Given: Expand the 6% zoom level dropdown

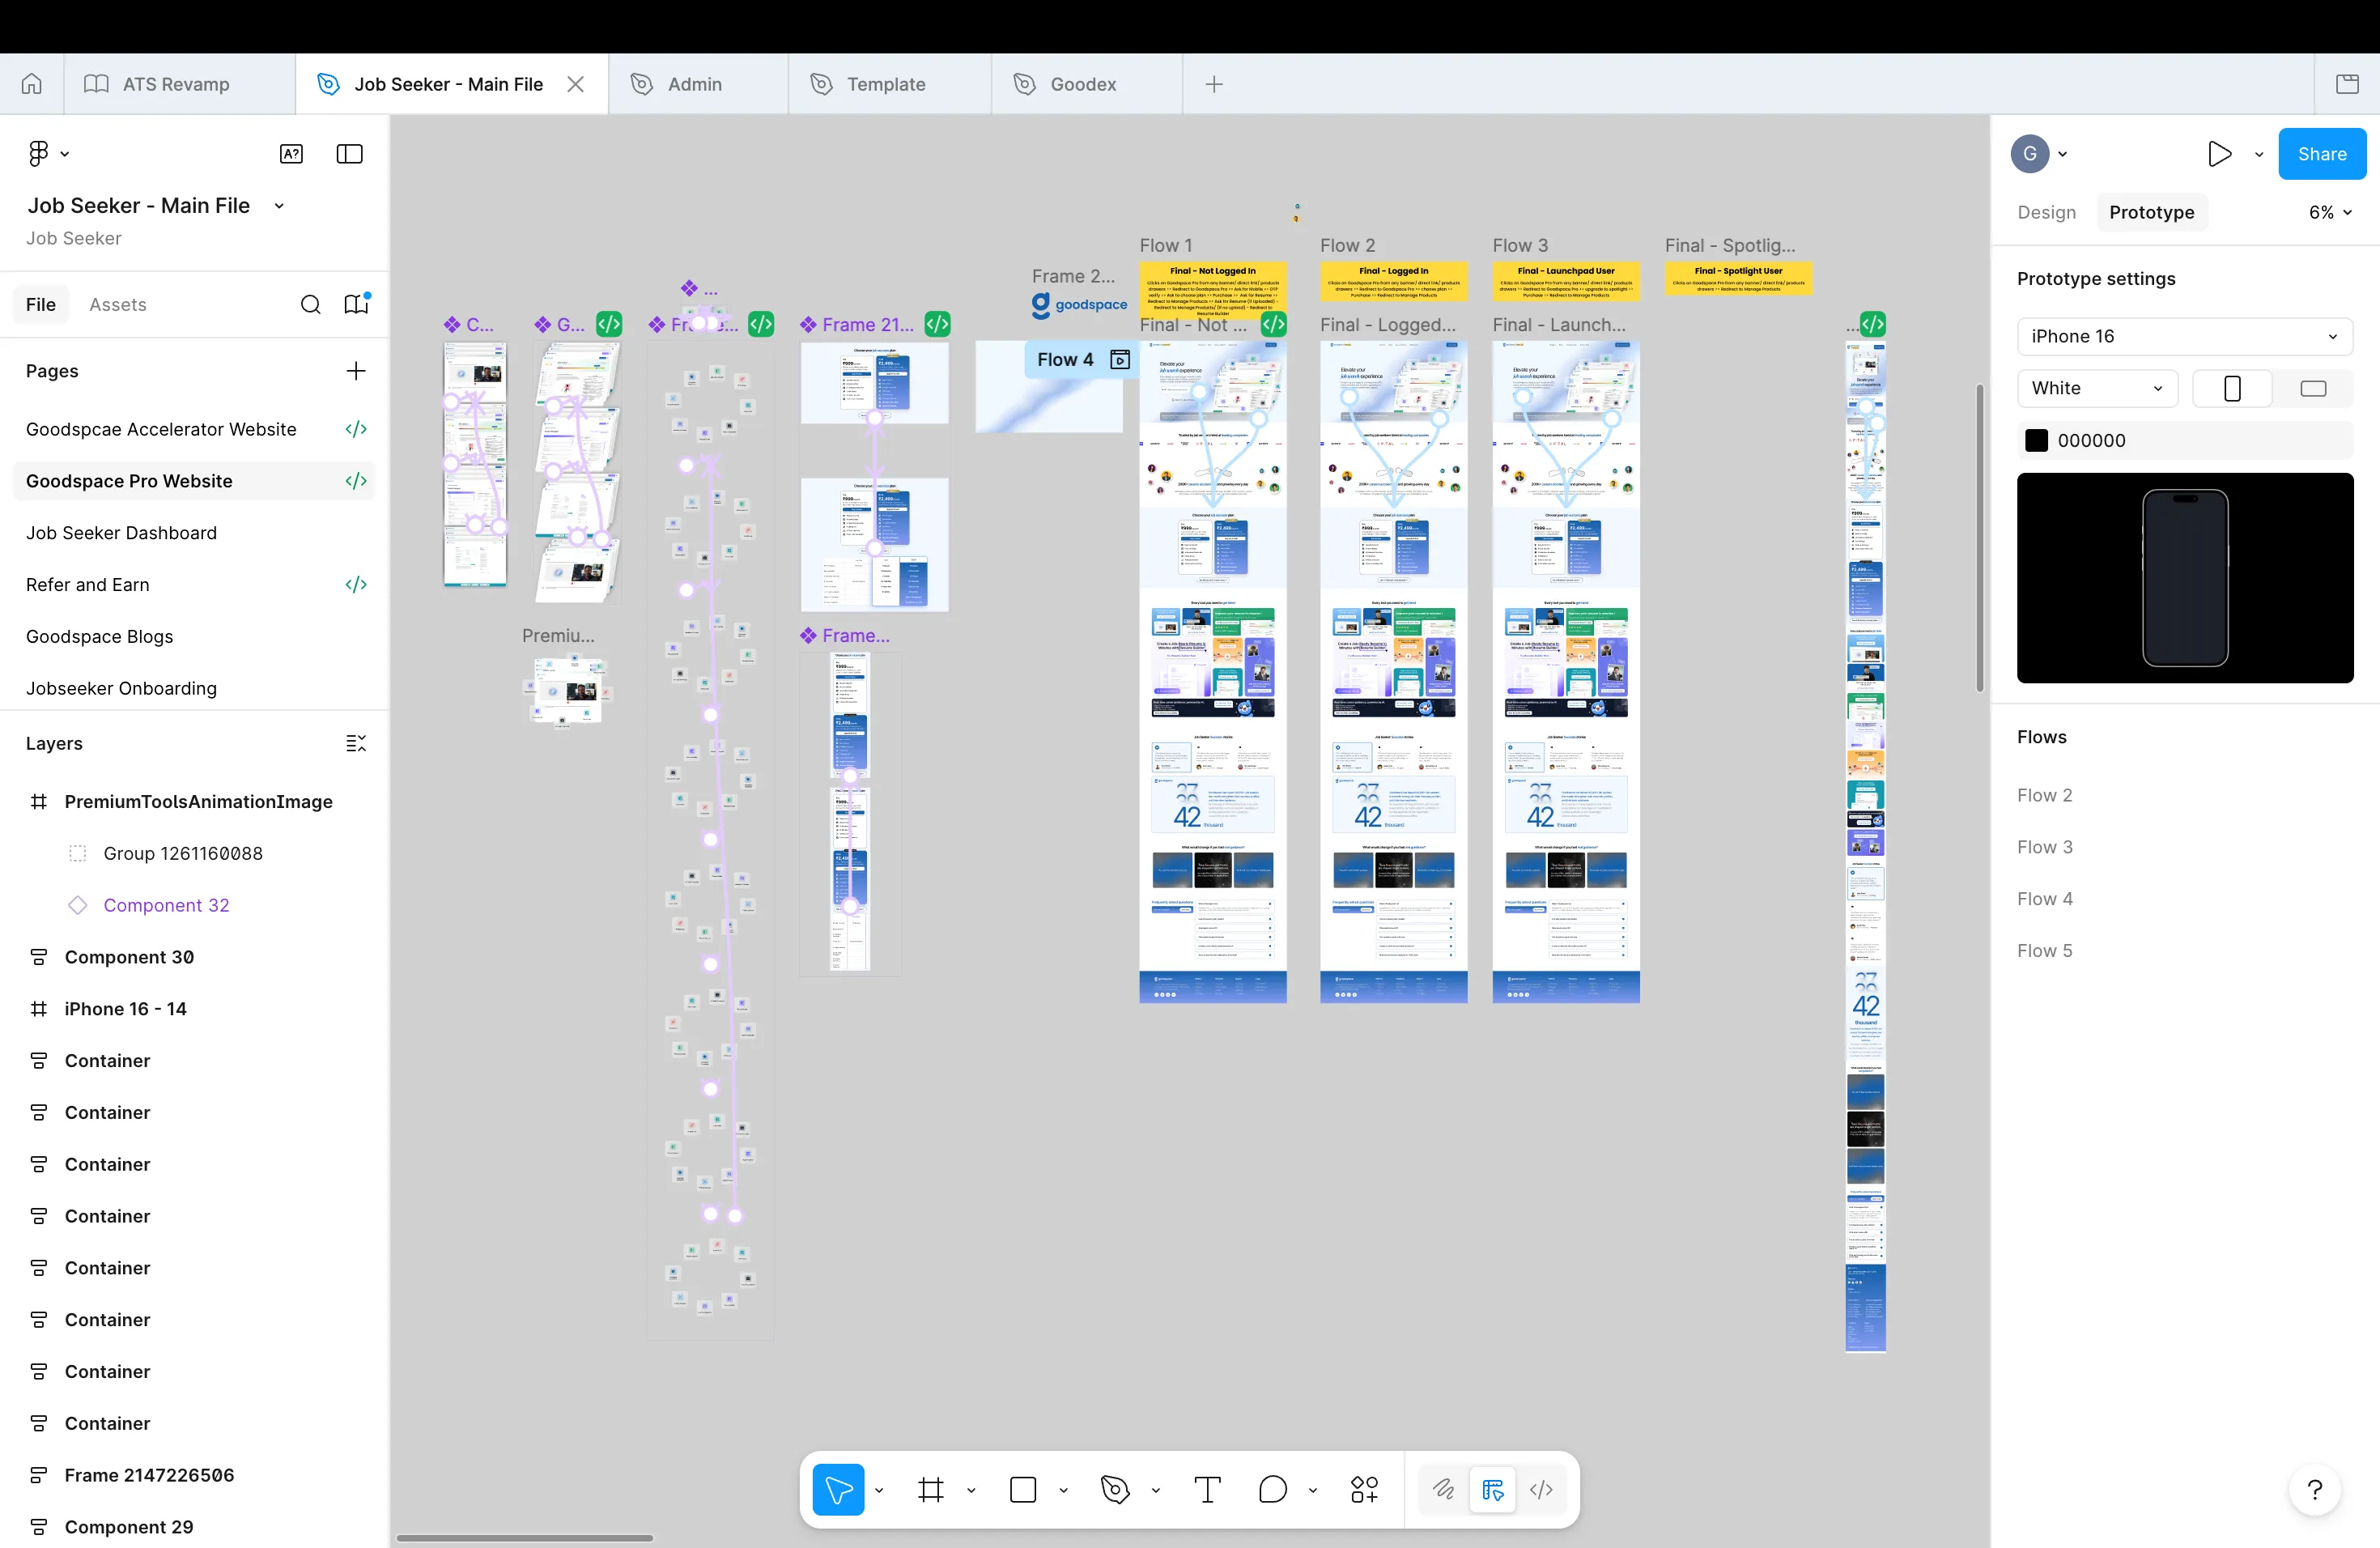Looking at the screenshot, I should 2330,212.
